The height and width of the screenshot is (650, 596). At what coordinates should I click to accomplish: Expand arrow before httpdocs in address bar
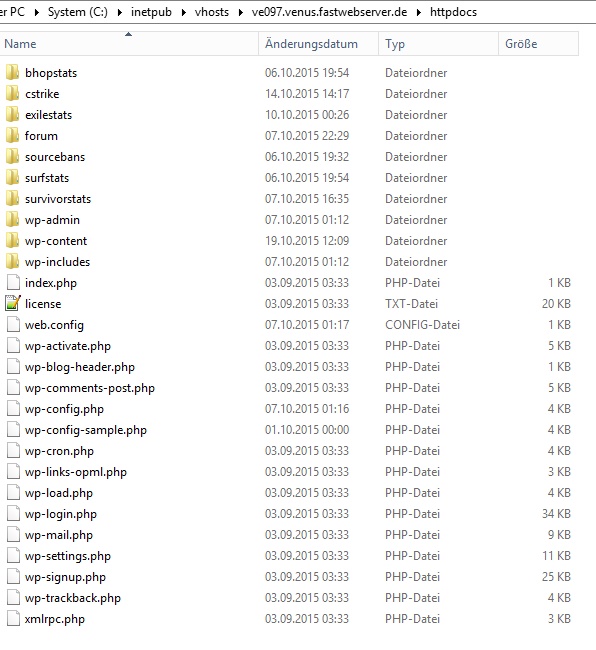[419, 12]
